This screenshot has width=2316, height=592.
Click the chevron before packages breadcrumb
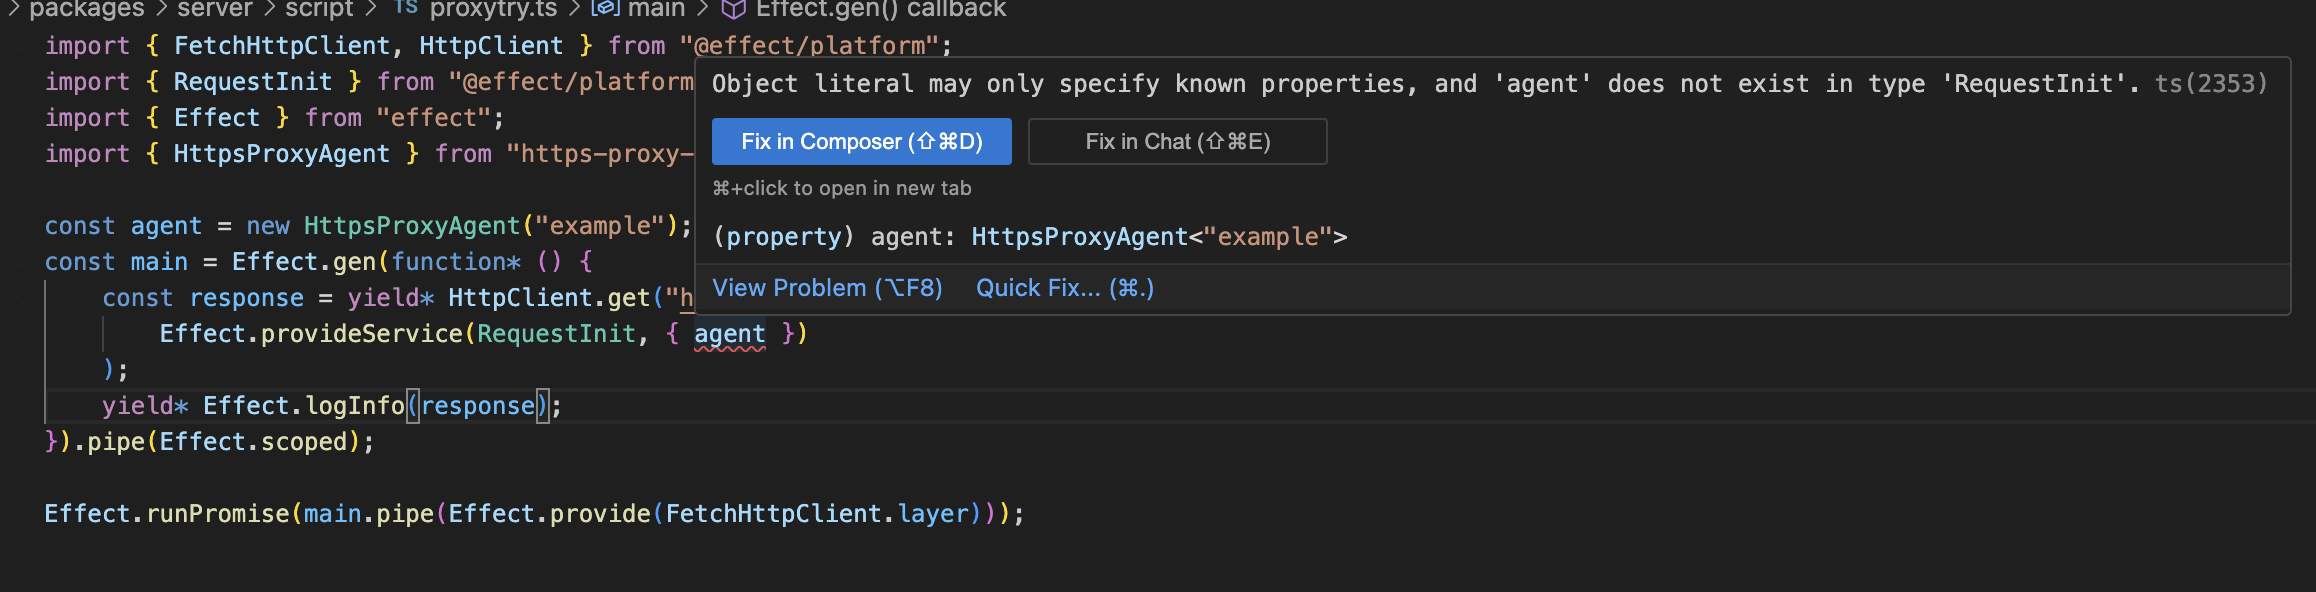click(x=14, y=9)
